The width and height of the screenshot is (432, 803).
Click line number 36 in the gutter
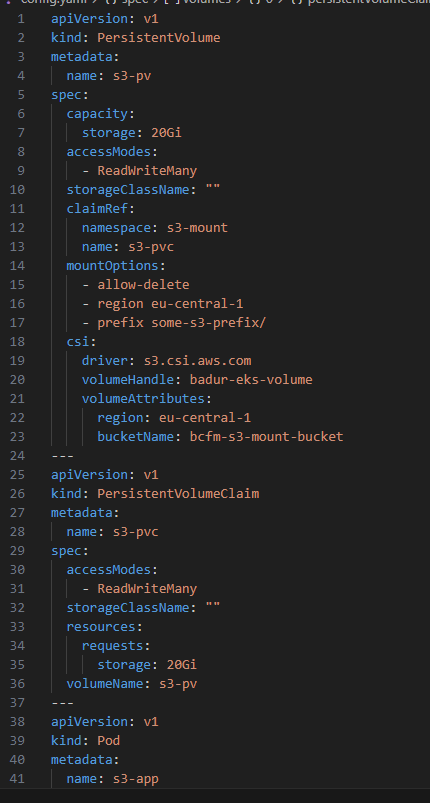[x=17, y=684]
